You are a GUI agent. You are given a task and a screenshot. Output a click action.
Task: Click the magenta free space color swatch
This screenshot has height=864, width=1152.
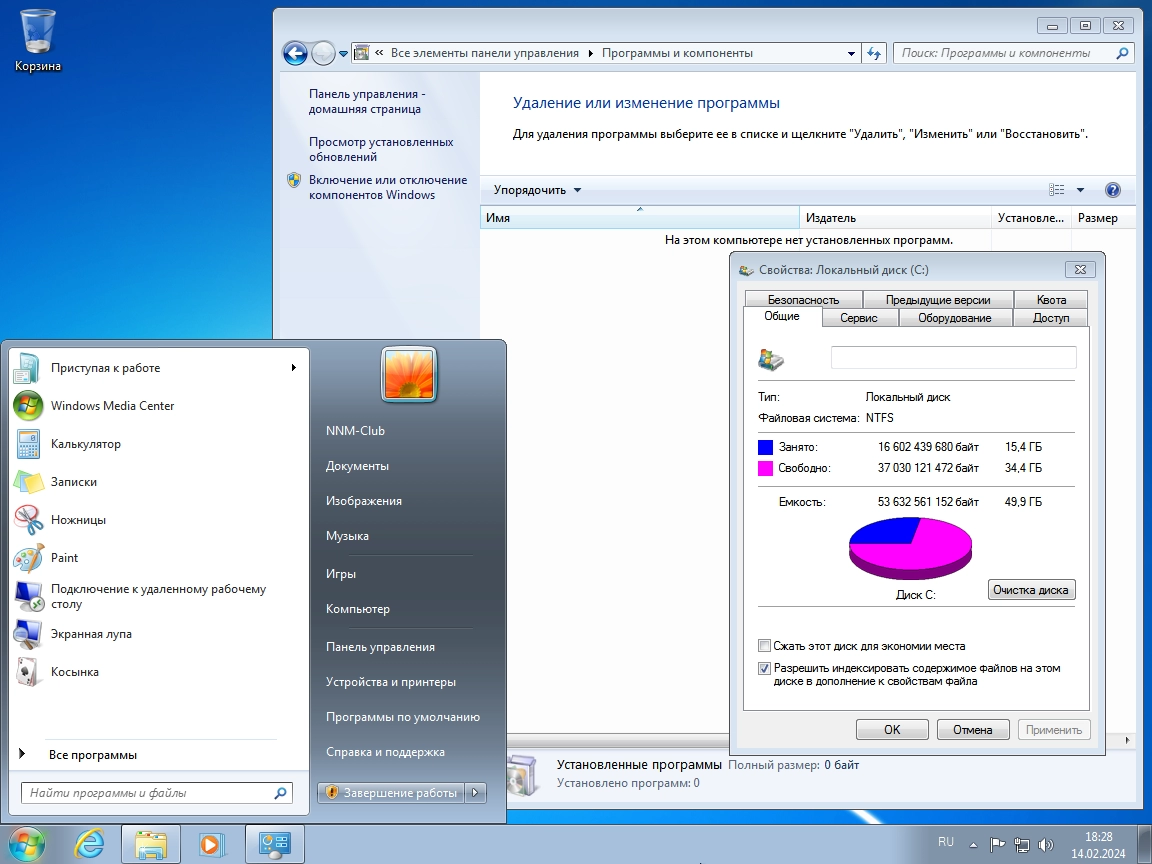click(765, 468)
